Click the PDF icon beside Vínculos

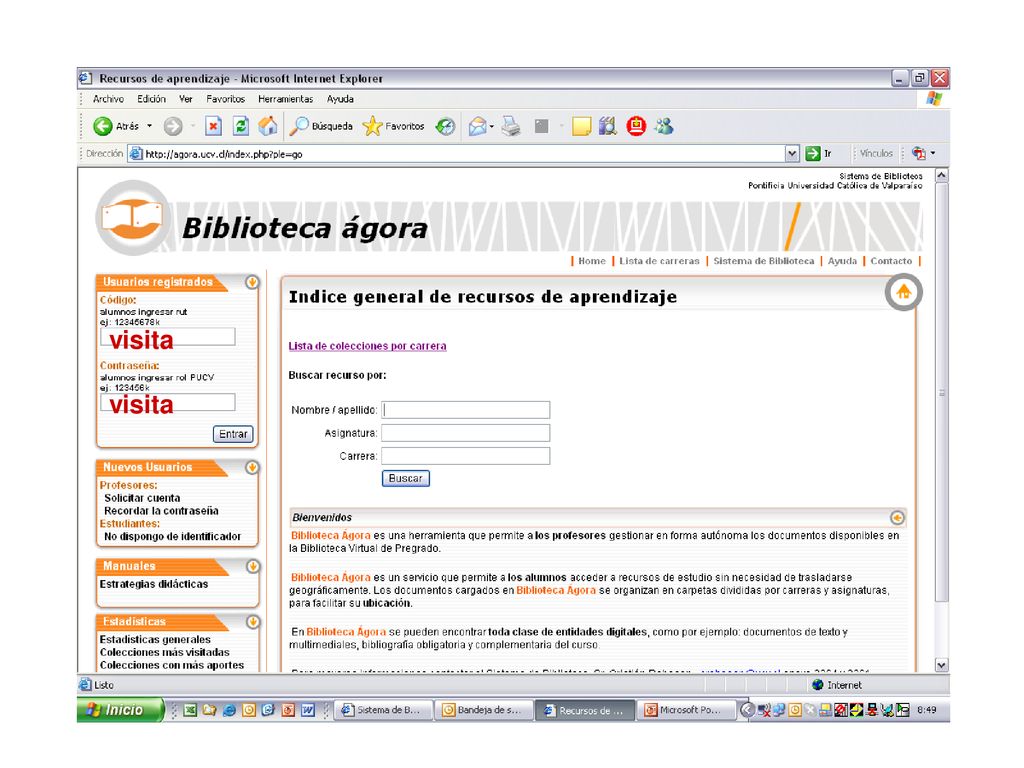919,153
